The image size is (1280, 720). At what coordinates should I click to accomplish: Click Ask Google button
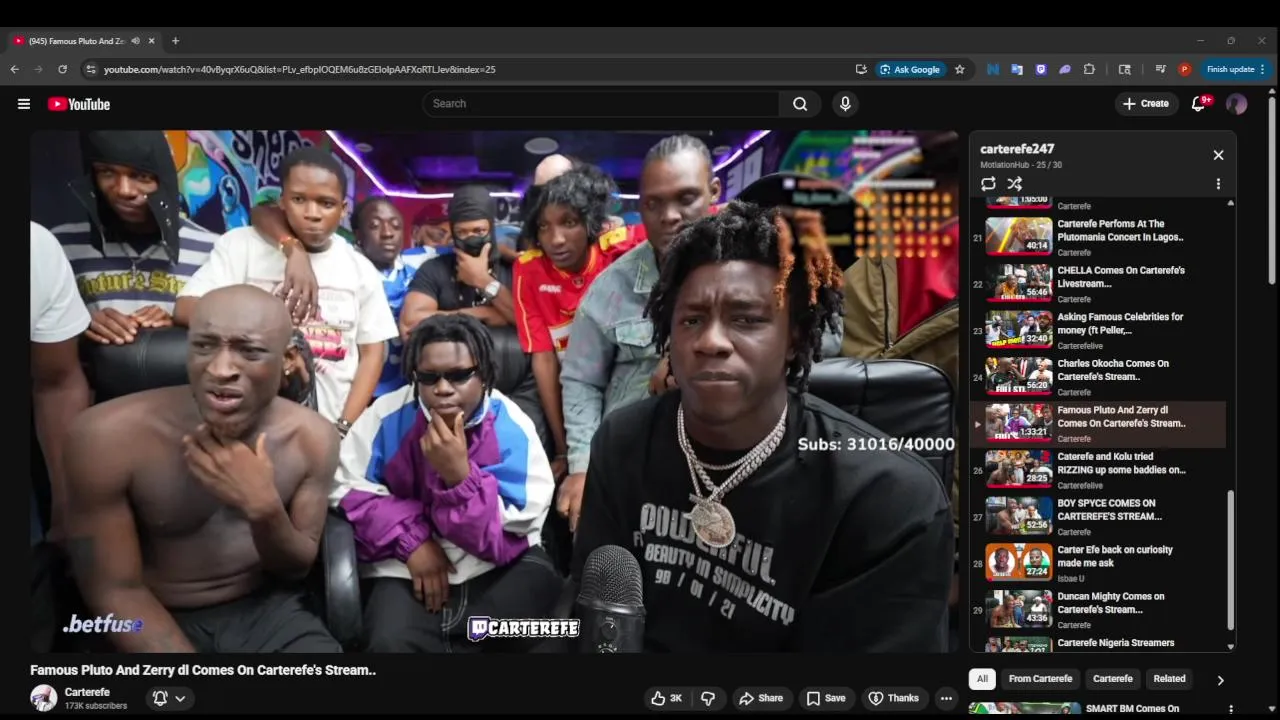pos(910,69)
